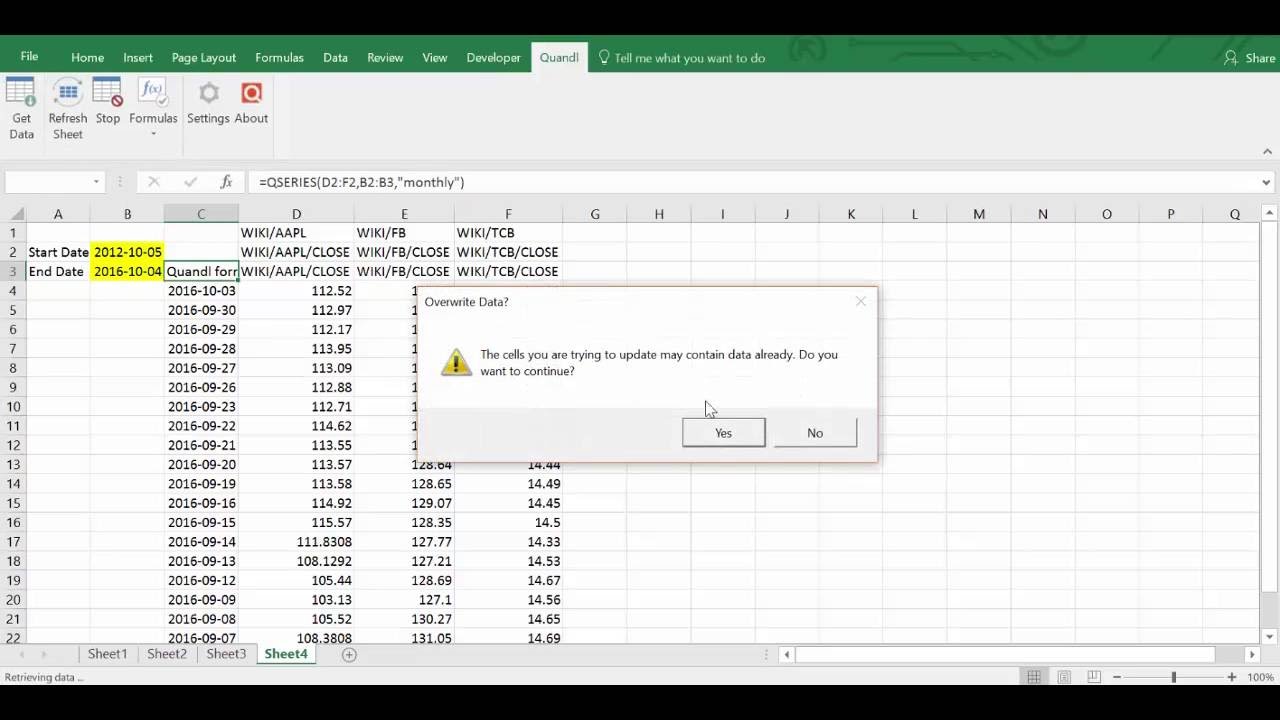This screenshot has height=720, width=1280.
Task: Select the Sheet4 tab
Action: coord(286,654)
